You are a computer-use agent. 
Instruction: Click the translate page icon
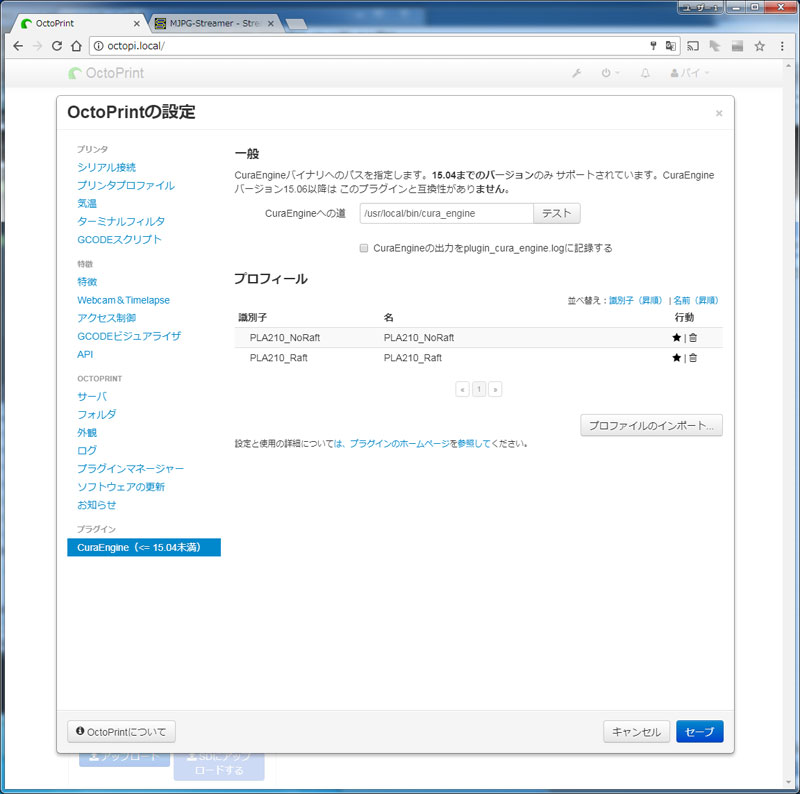click(670, 46)
